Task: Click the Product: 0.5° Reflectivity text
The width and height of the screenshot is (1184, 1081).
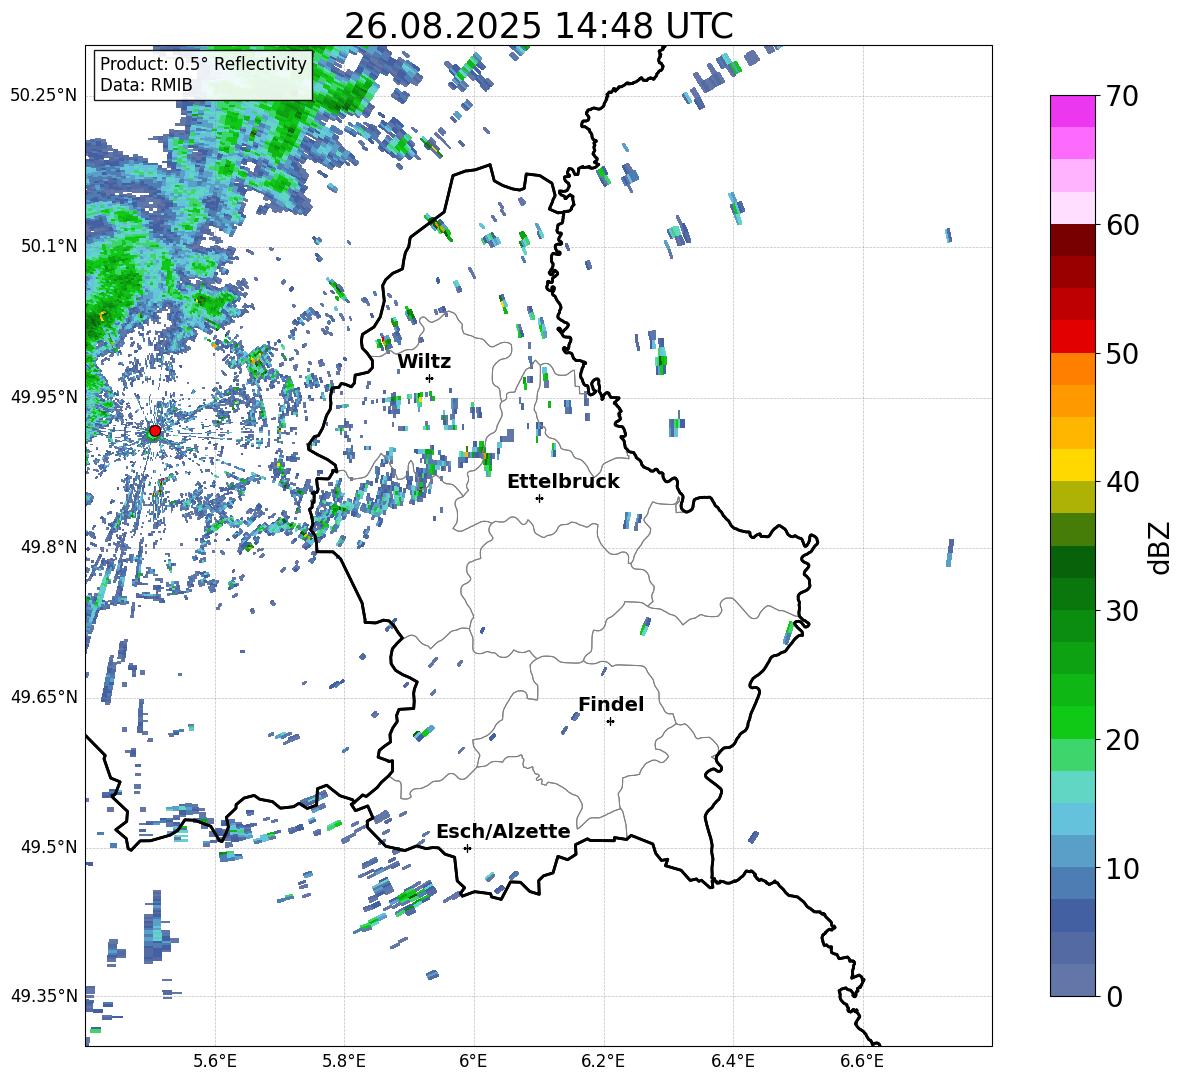Action: point(203,64)
